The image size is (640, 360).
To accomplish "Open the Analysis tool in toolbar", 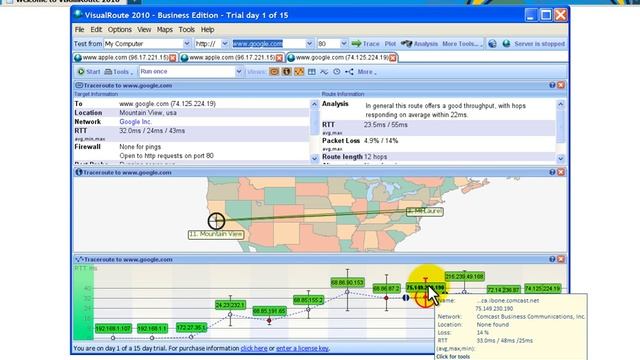I will click(x=419, y=44).
